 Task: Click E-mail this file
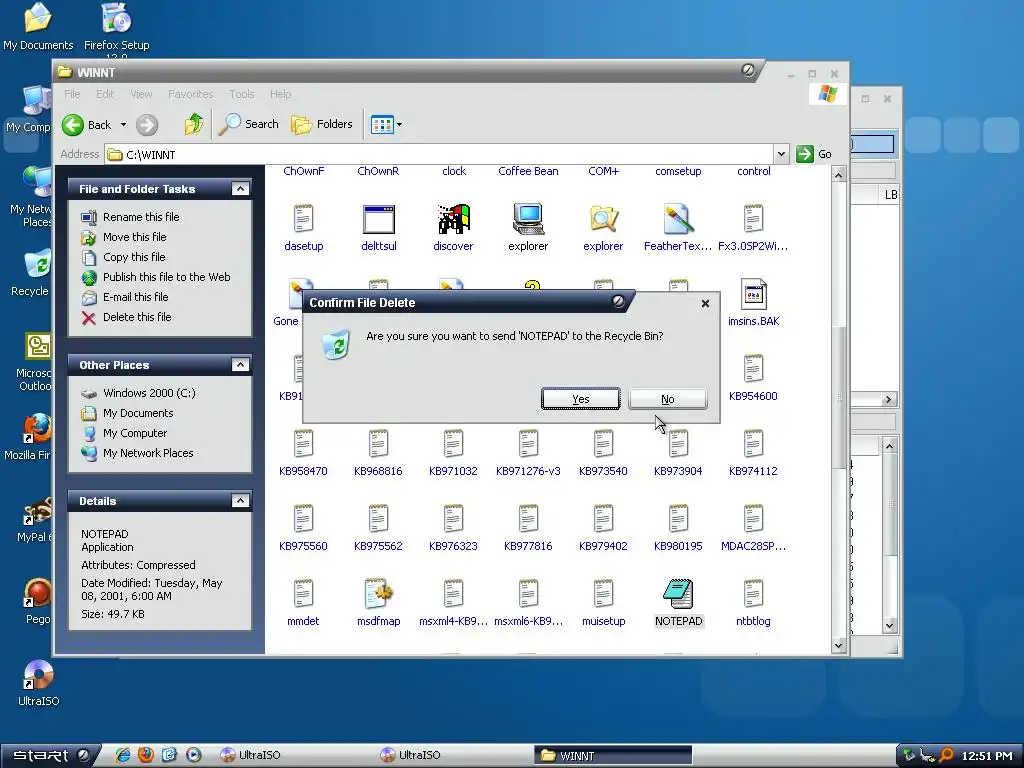125,297
